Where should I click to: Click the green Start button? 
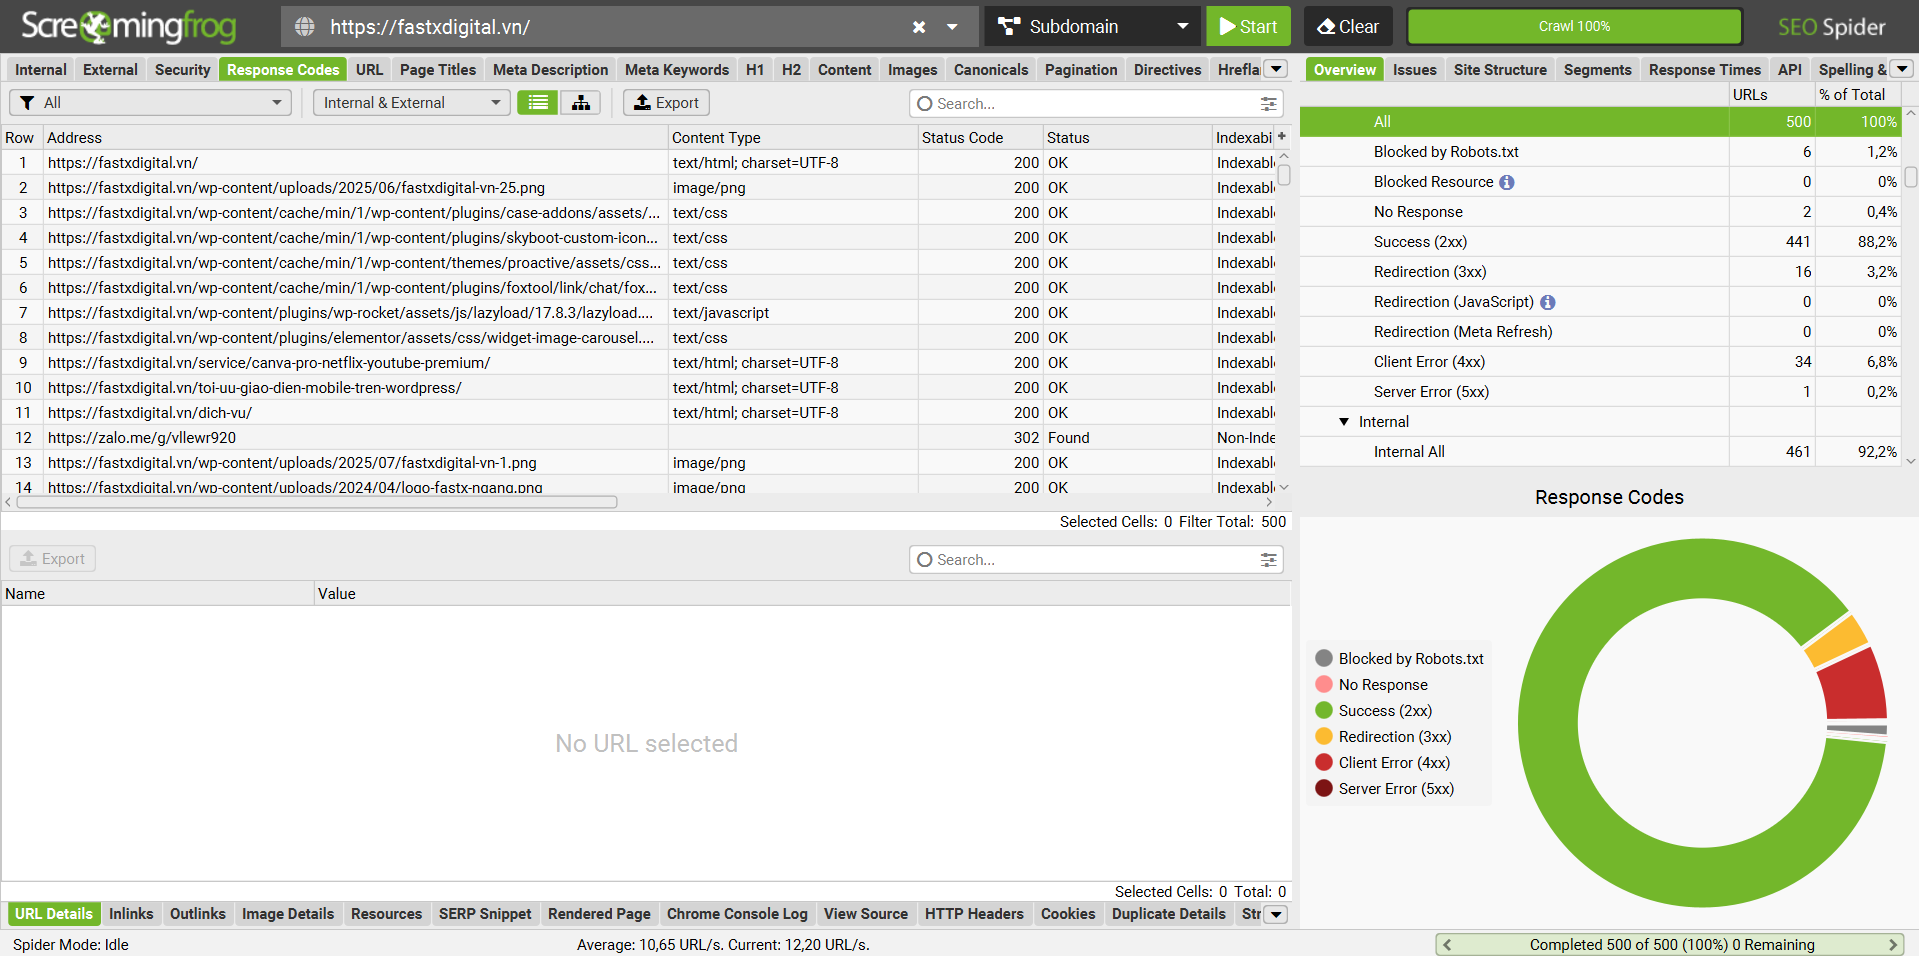coord(1248,27)
